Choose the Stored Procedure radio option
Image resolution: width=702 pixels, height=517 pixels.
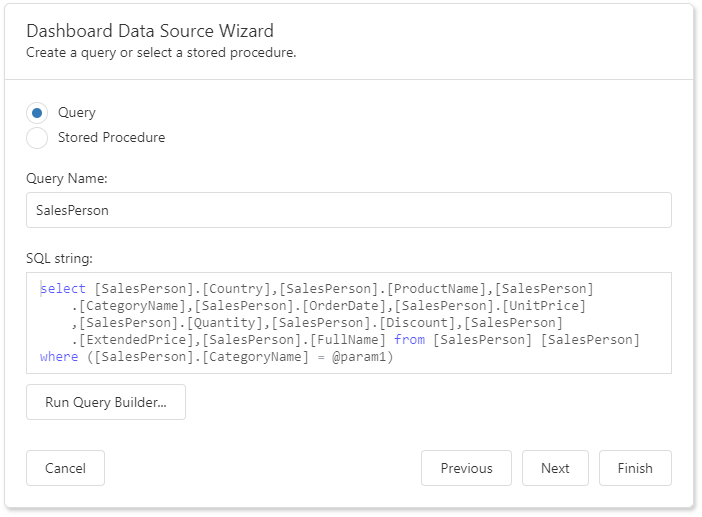pos(37,138)
